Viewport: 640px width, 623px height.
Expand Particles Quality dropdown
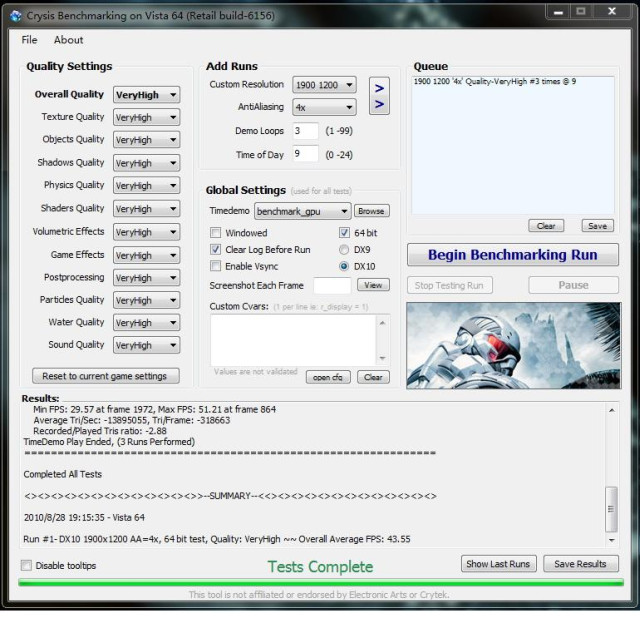[147, 300]
